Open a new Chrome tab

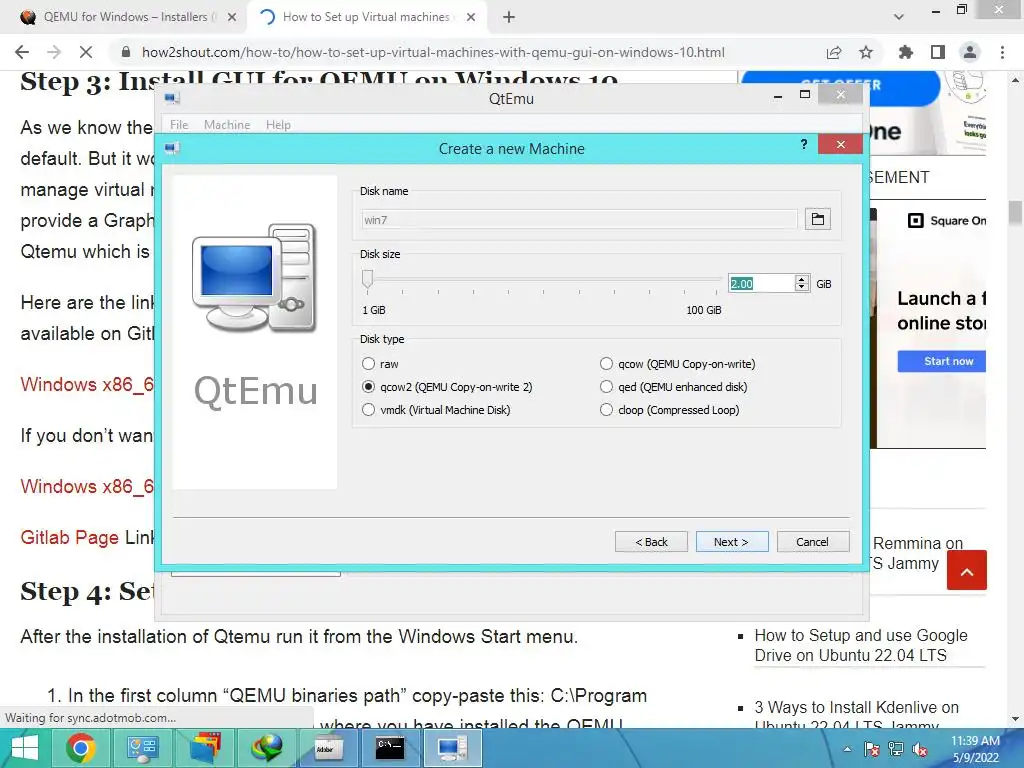509,17
